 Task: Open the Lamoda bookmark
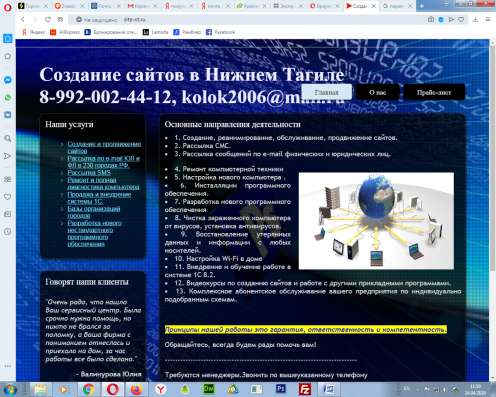156,32
